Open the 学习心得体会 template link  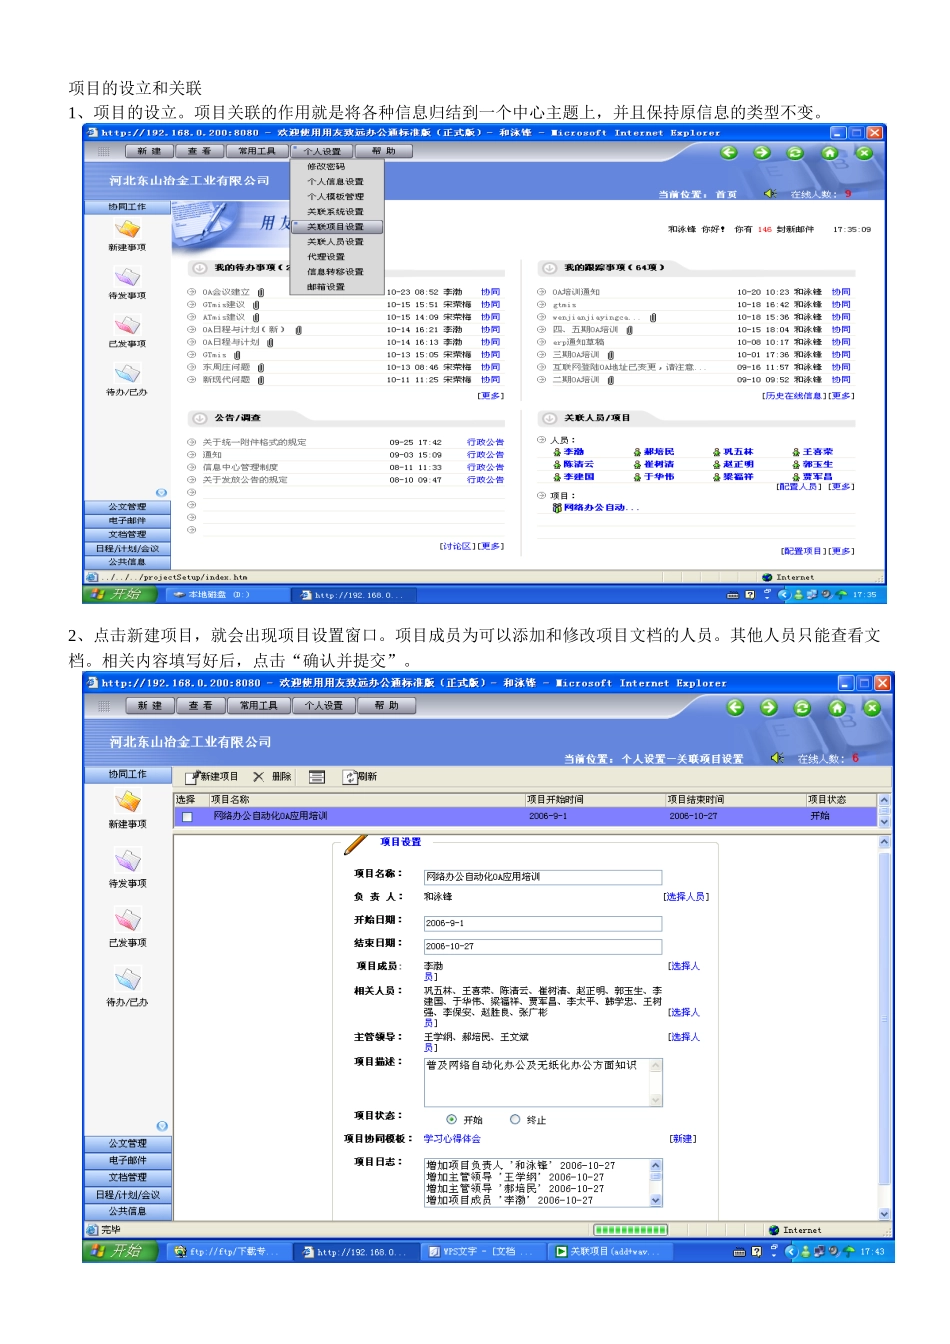[x=452, y=1139]
